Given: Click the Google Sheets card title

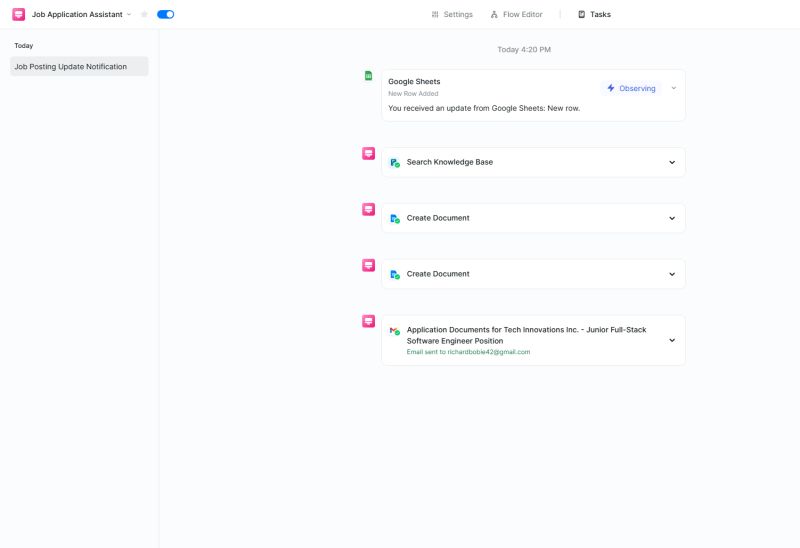Looking at the screenshot, I should pyautogui.click(x=414, y=82).
